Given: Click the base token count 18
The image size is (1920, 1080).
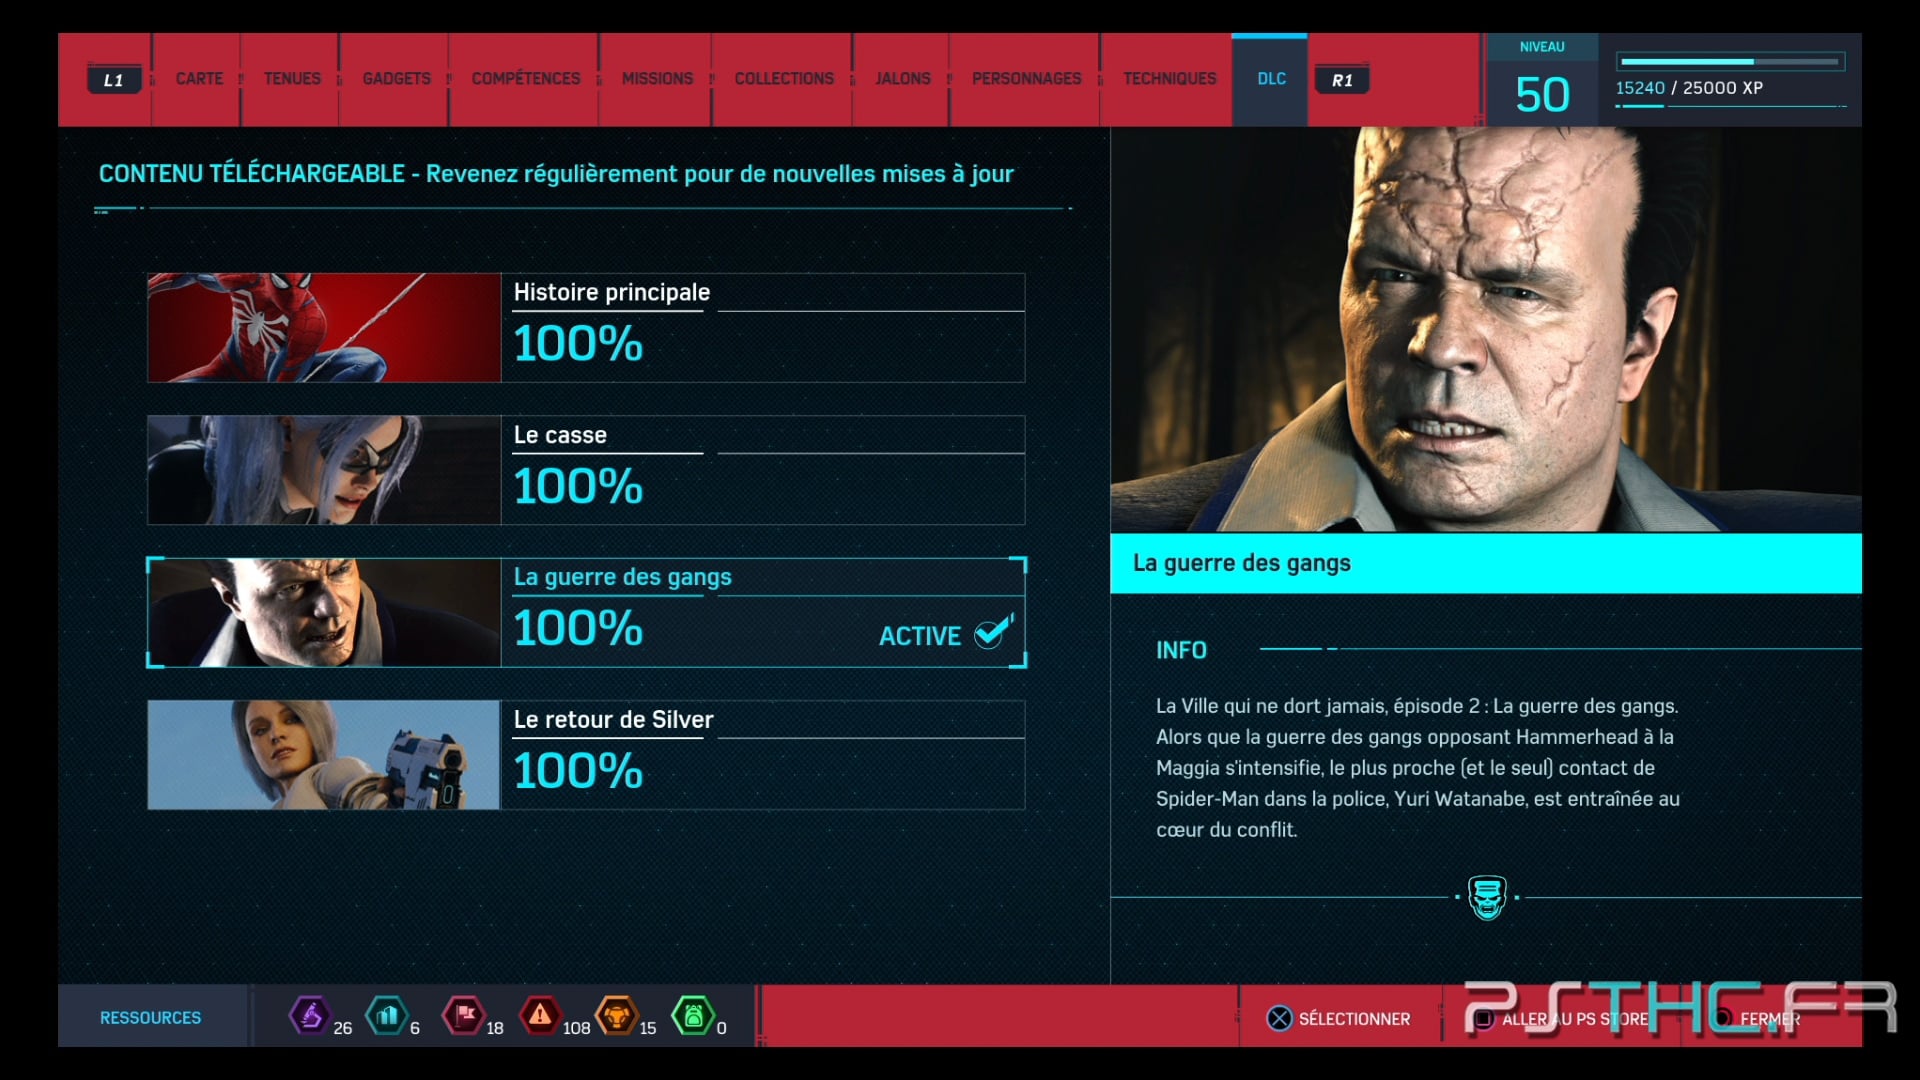Looking at the screenshot, I should coord(494,1028).
